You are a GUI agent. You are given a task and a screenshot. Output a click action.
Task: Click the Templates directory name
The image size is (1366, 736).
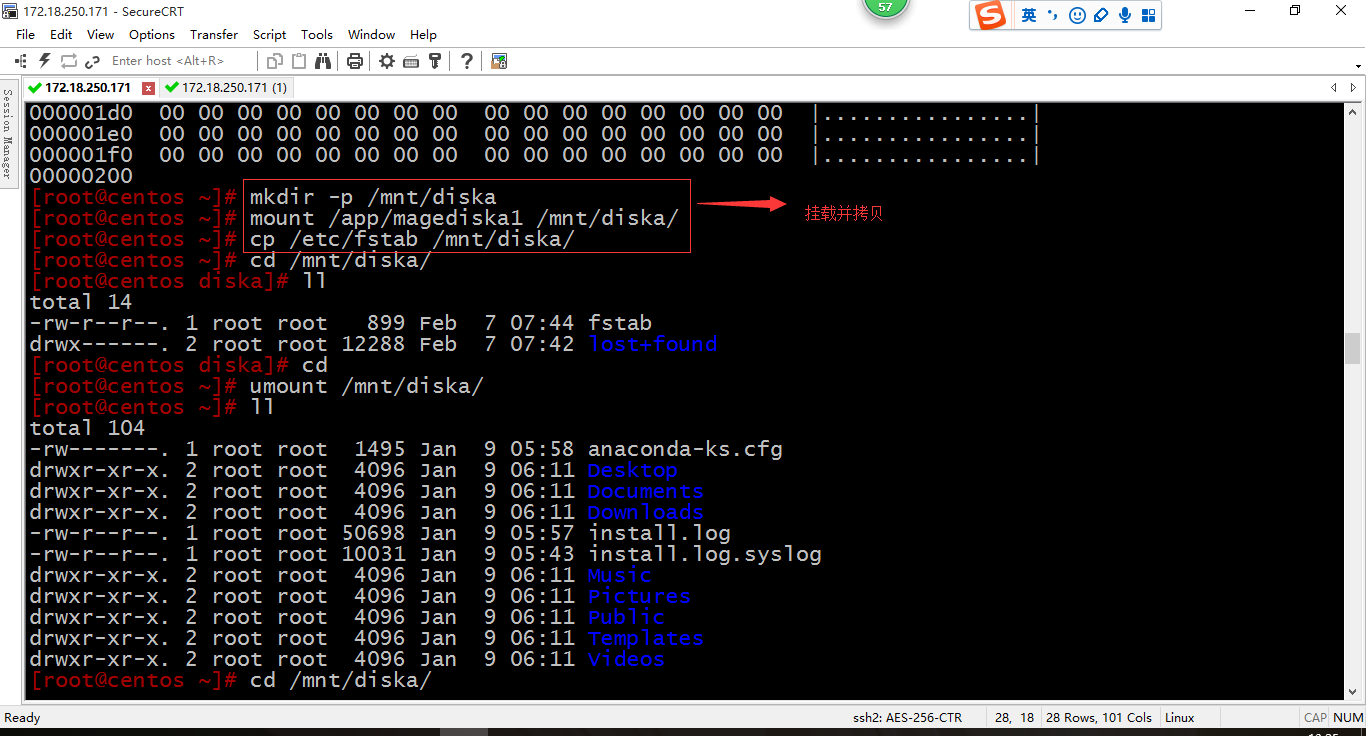pos(645,638)
